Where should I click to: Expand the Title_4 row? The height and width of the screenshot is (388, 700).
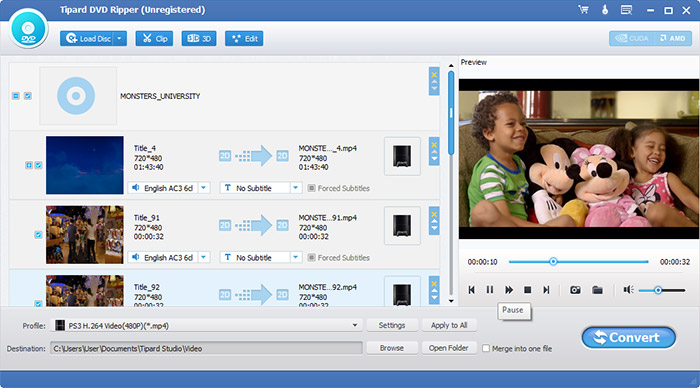pos(29,165)
